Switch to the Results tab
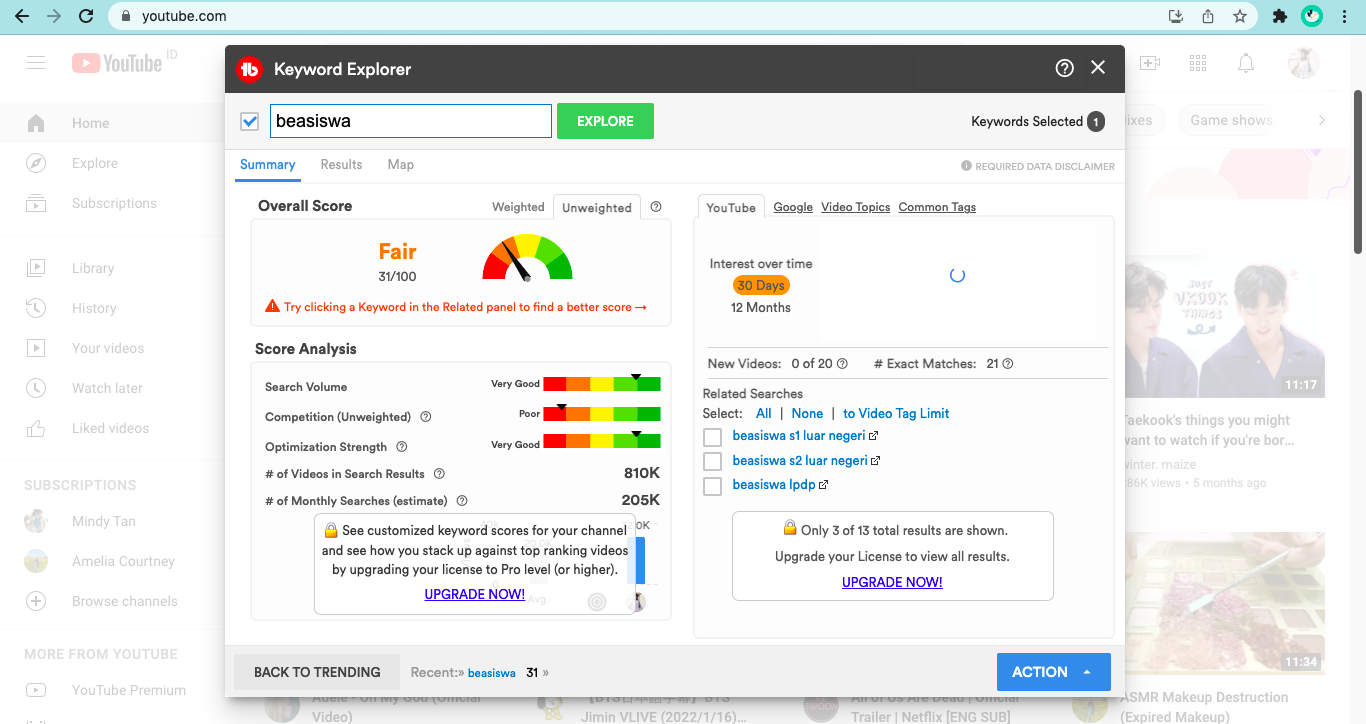Viewport: 1366px width, 724px height. tap(341, 164)
